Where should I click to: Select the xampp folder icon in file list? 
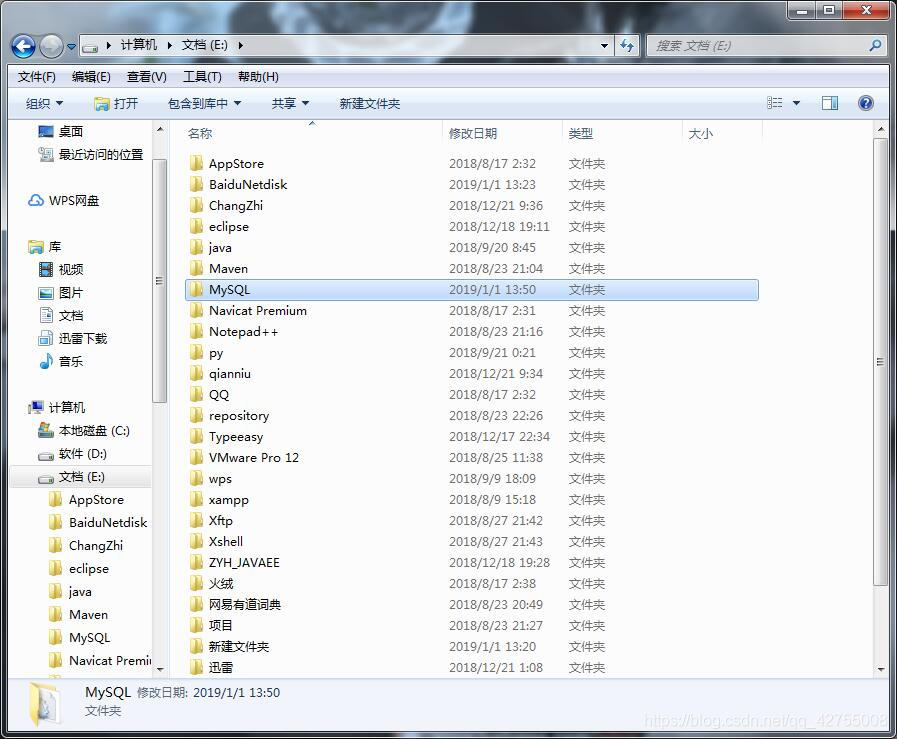(x=196, y=500)
